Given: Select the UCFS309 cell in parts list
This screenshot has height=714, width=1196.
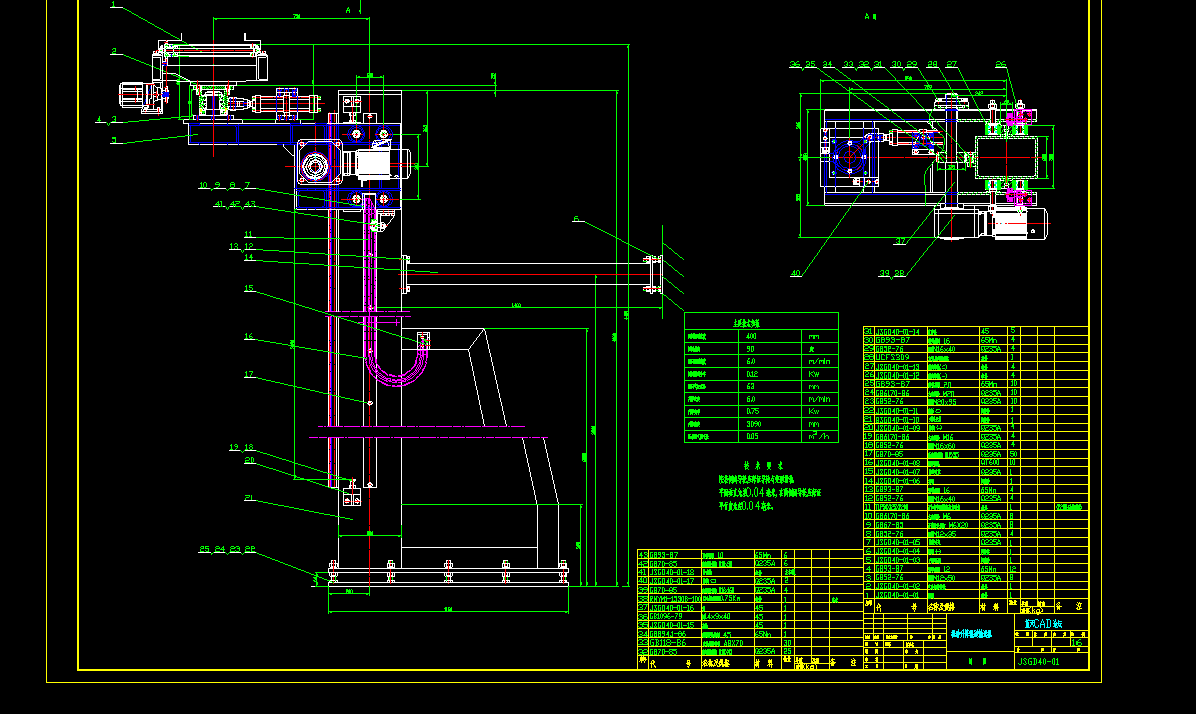Looking at the screenshot, I should 892,358.
